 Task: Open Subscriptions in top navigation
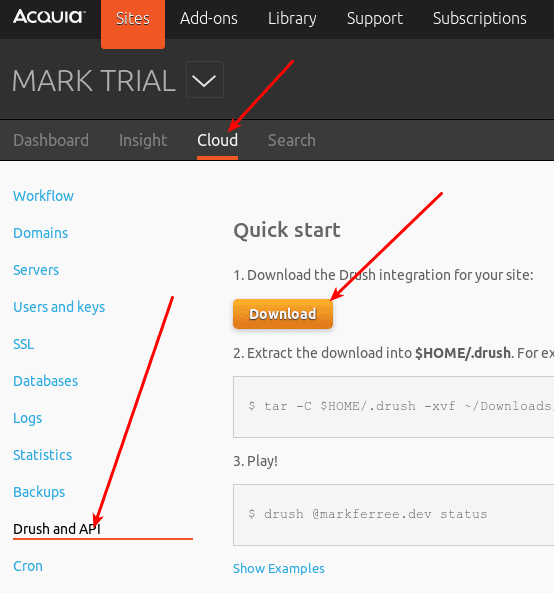(x=480, y=19)
